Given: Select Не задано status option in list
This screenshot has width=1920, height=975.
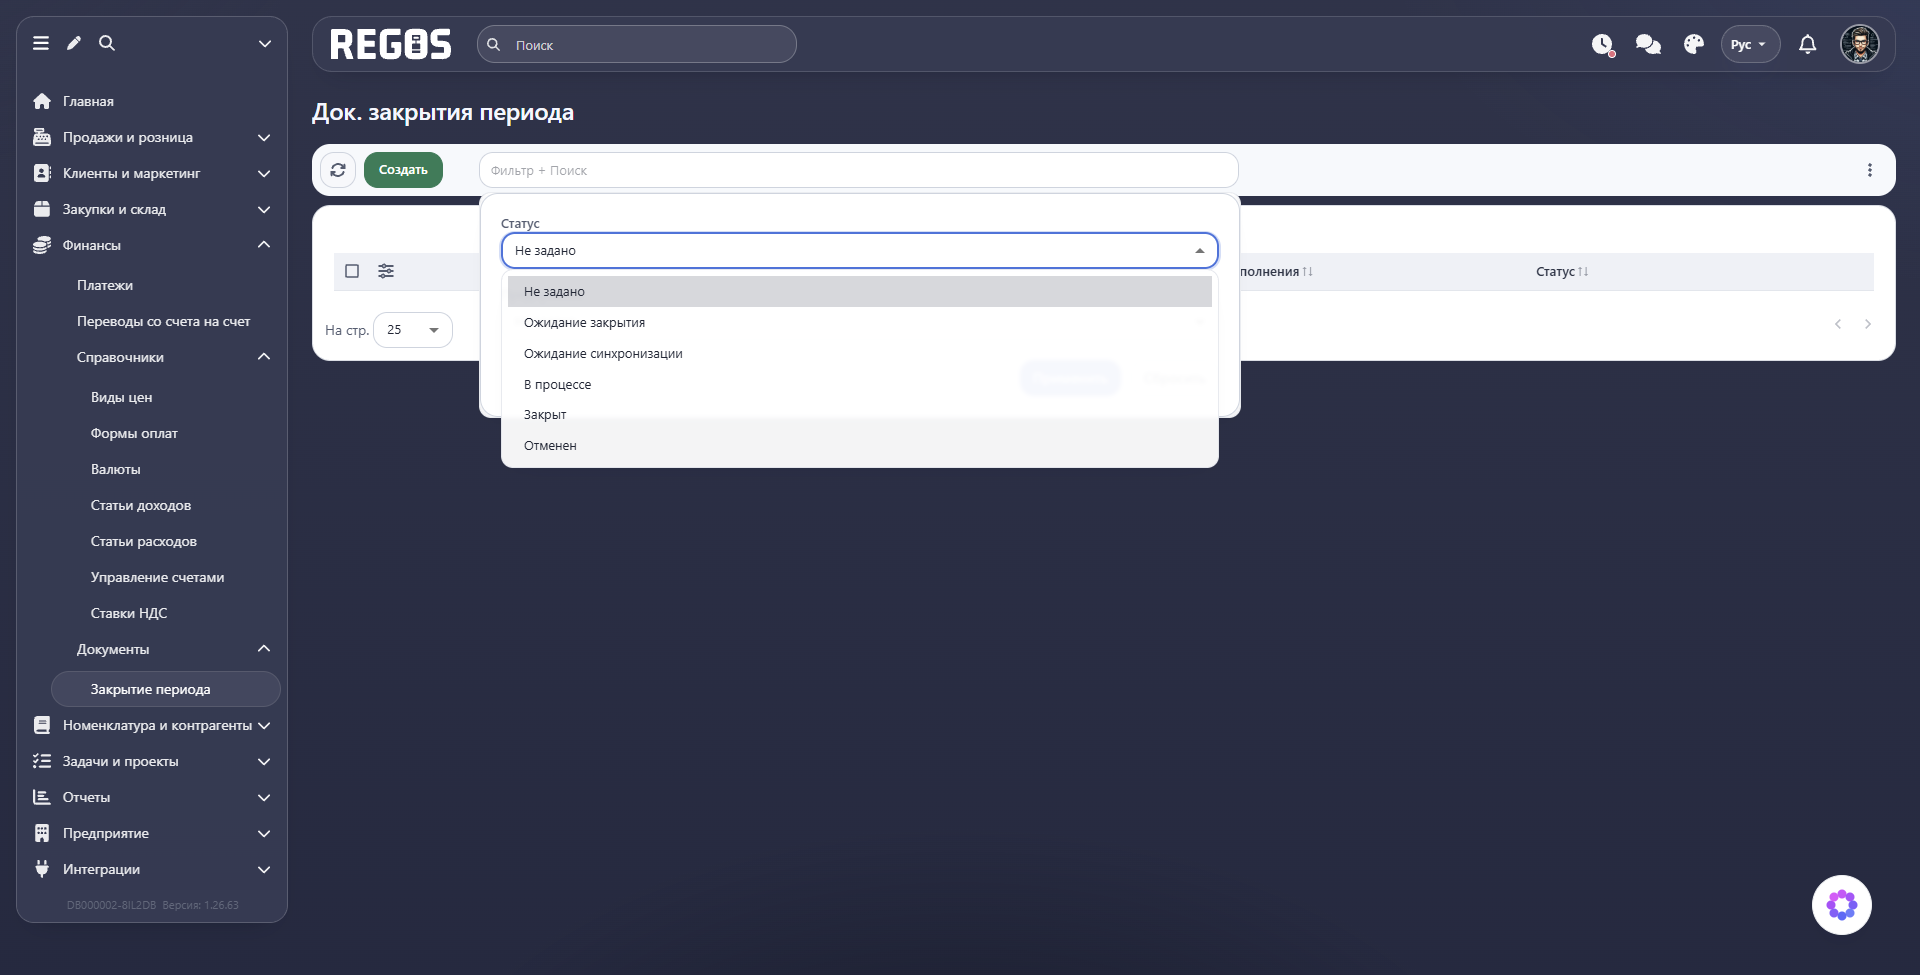Looking at the screenshot, I should point(860,292).
